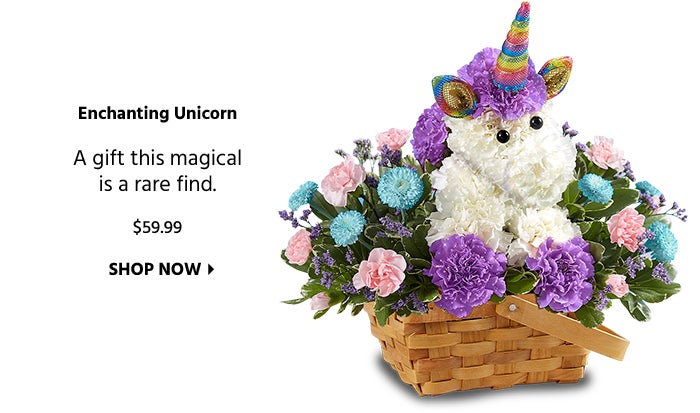Open the Enchanting Unicorn product title
This screenshot has width=700, height=413.
tap(157, 113)
